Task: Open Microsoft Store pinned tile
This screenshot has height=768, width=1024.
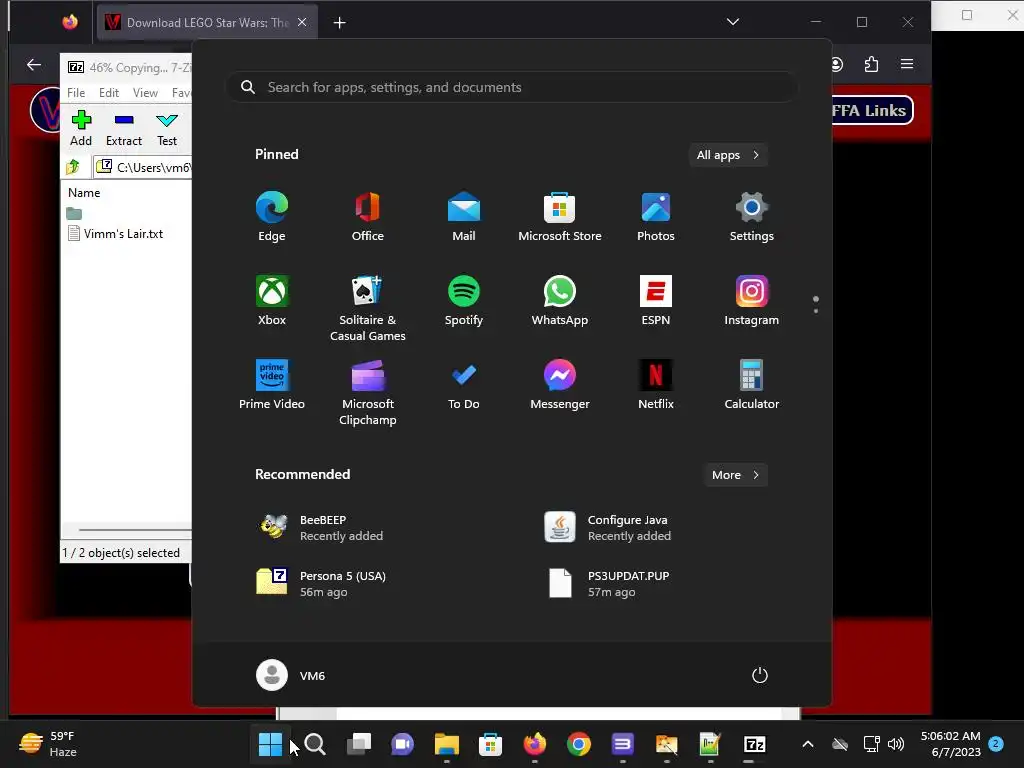Action: point(560,216)
